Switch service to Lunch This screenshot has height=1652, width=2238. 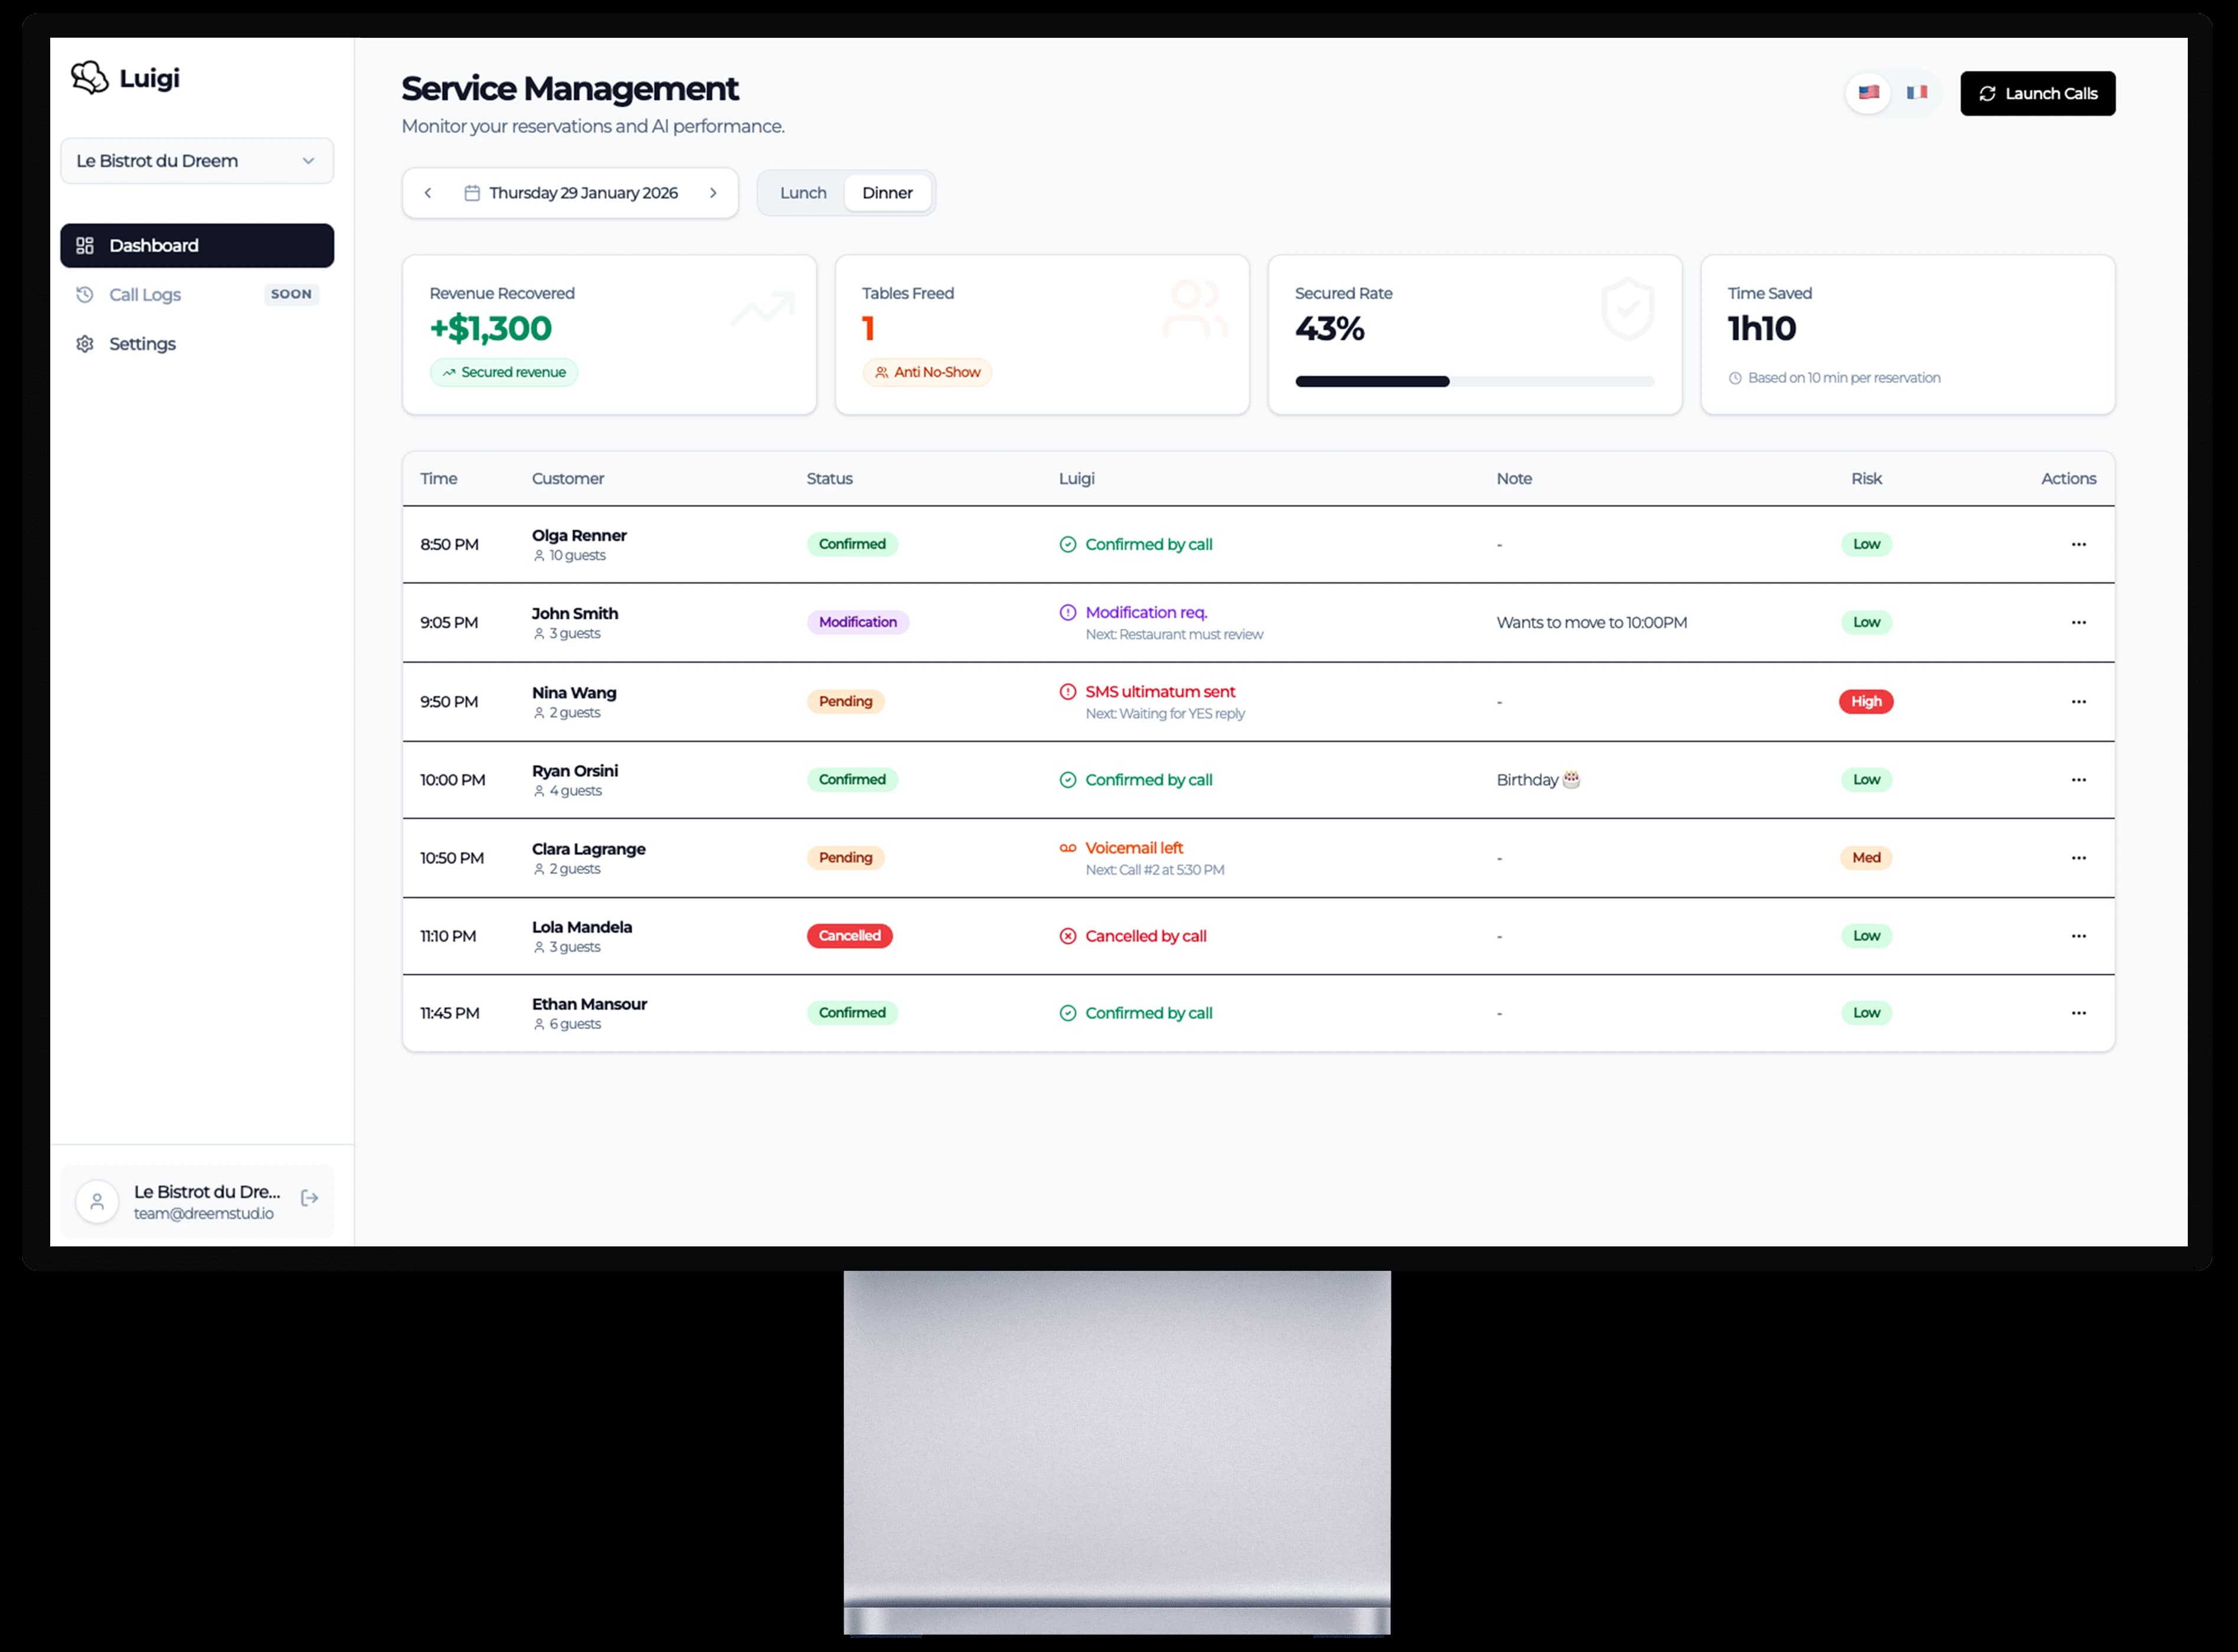tap(803, 192)
